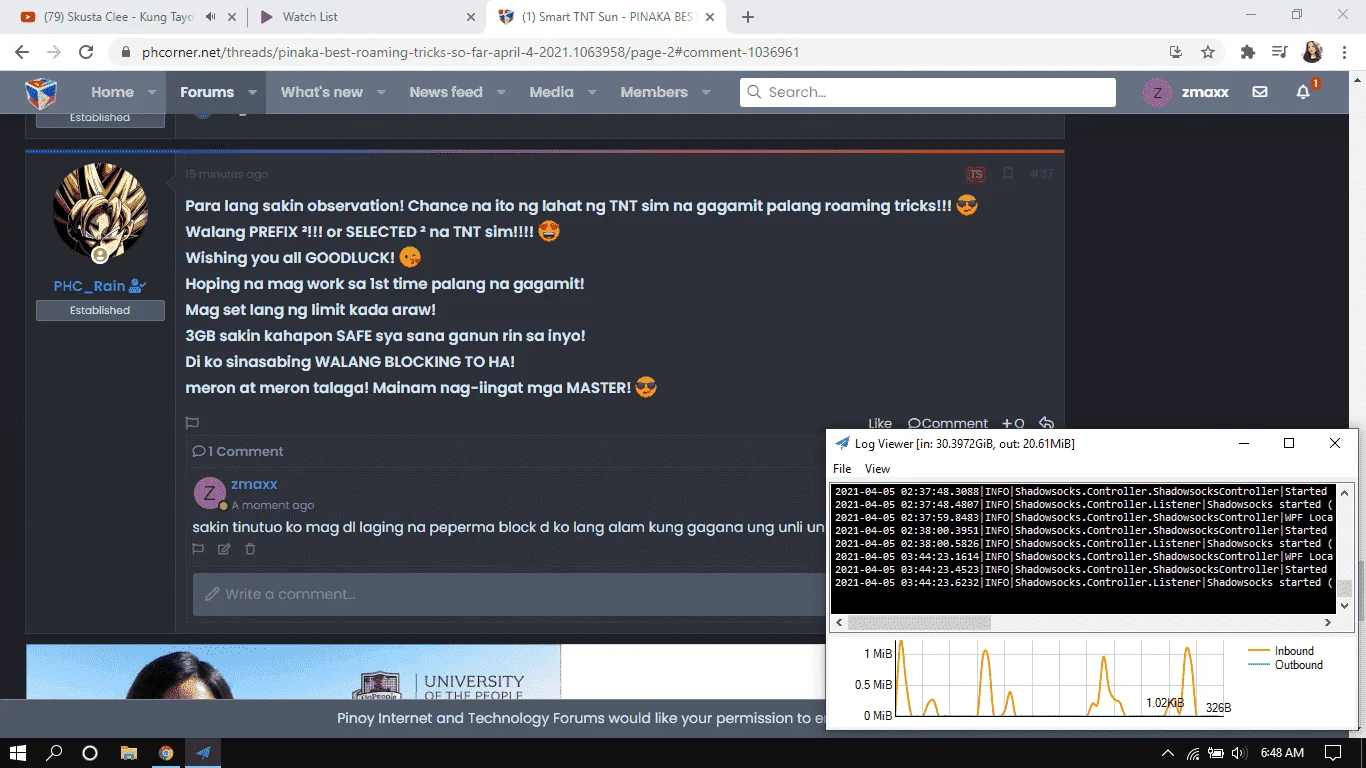Click PHC_Rain's Goku avatar
Image resolution: width=1366 pixels, height=768 pixels.
click(100, 213)
